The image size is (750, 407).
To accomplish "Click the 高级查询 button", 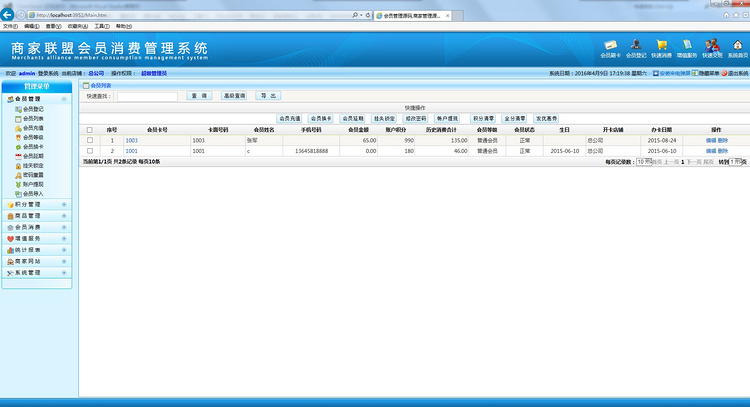I will [234, 96].
